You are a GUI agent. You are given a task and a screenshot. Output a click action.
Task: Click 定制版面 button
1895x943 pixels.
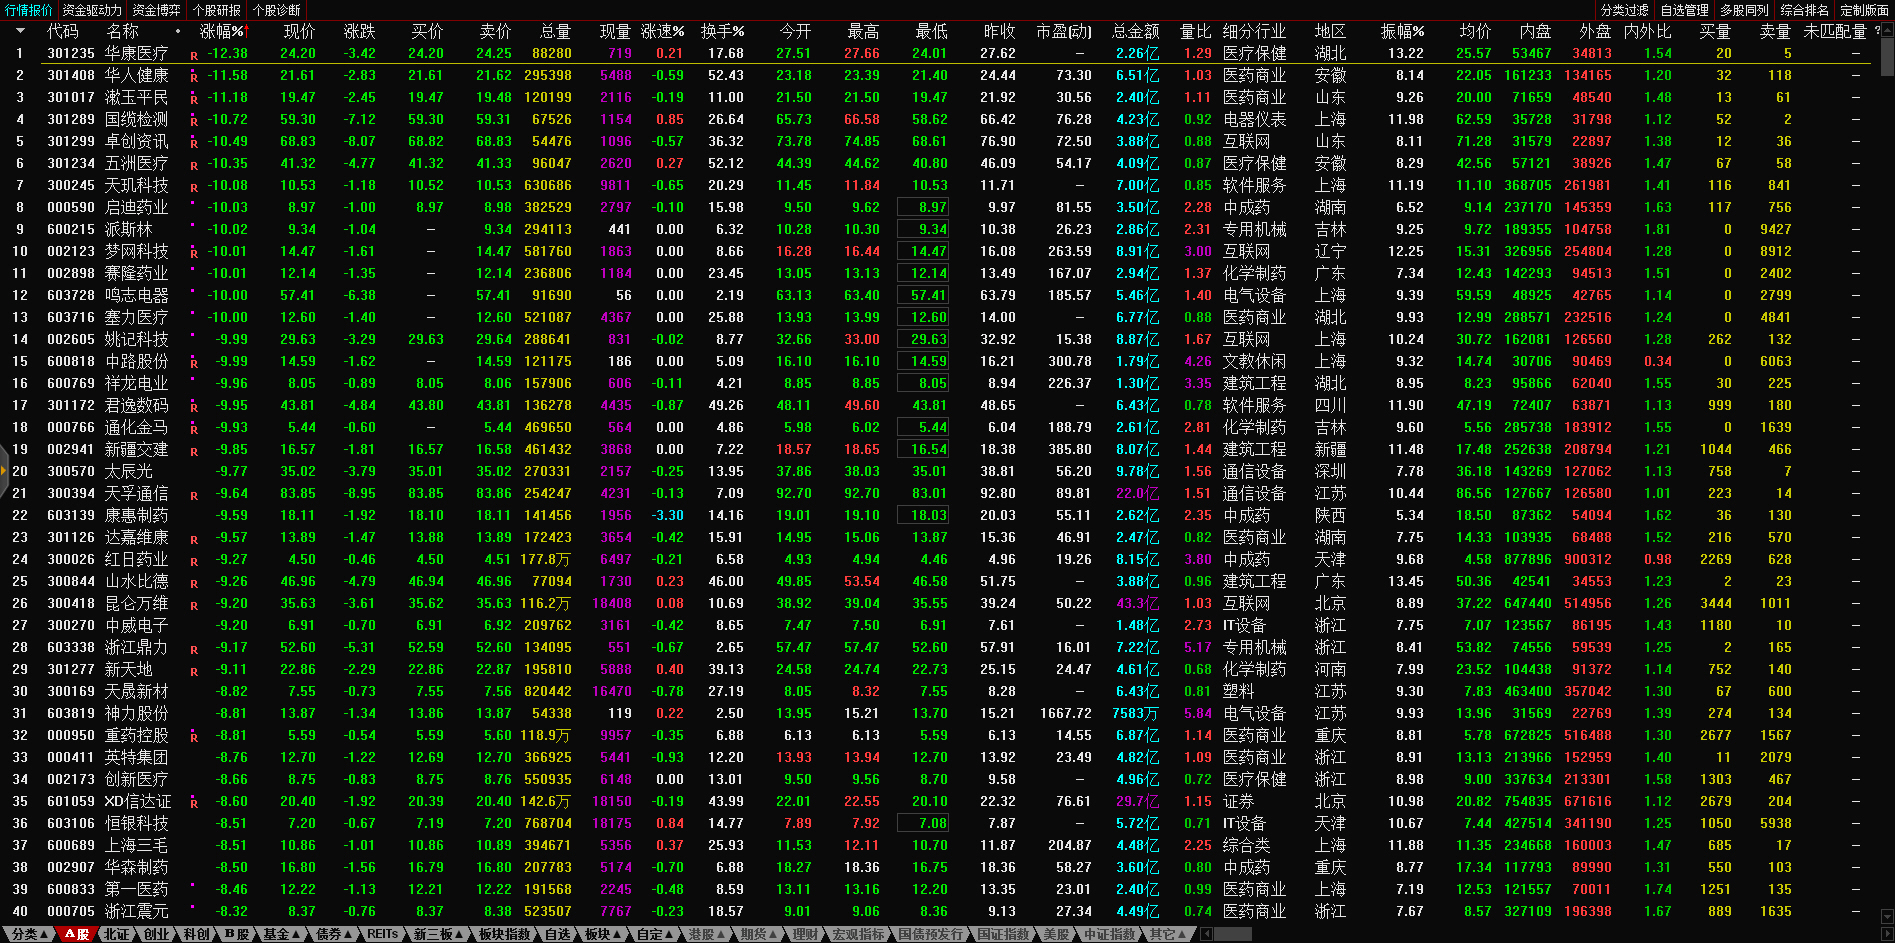tap(1864, 10)
